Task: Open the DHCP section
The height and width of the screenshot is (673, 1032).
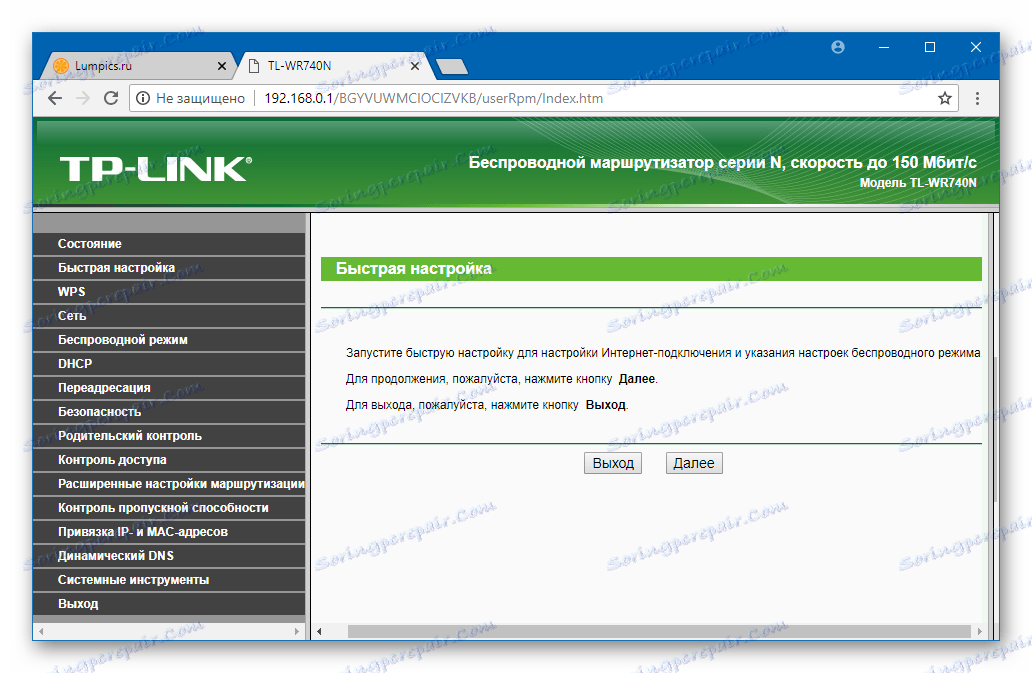Action: pyautogui.click(x=169, y=364)
